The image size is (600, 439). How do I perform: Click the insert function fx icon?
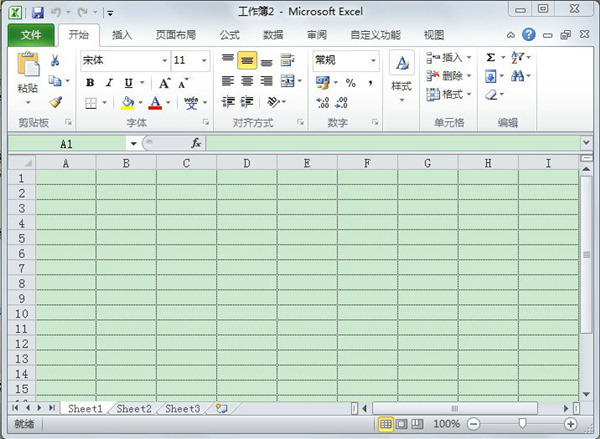click(x=196, y=143)
